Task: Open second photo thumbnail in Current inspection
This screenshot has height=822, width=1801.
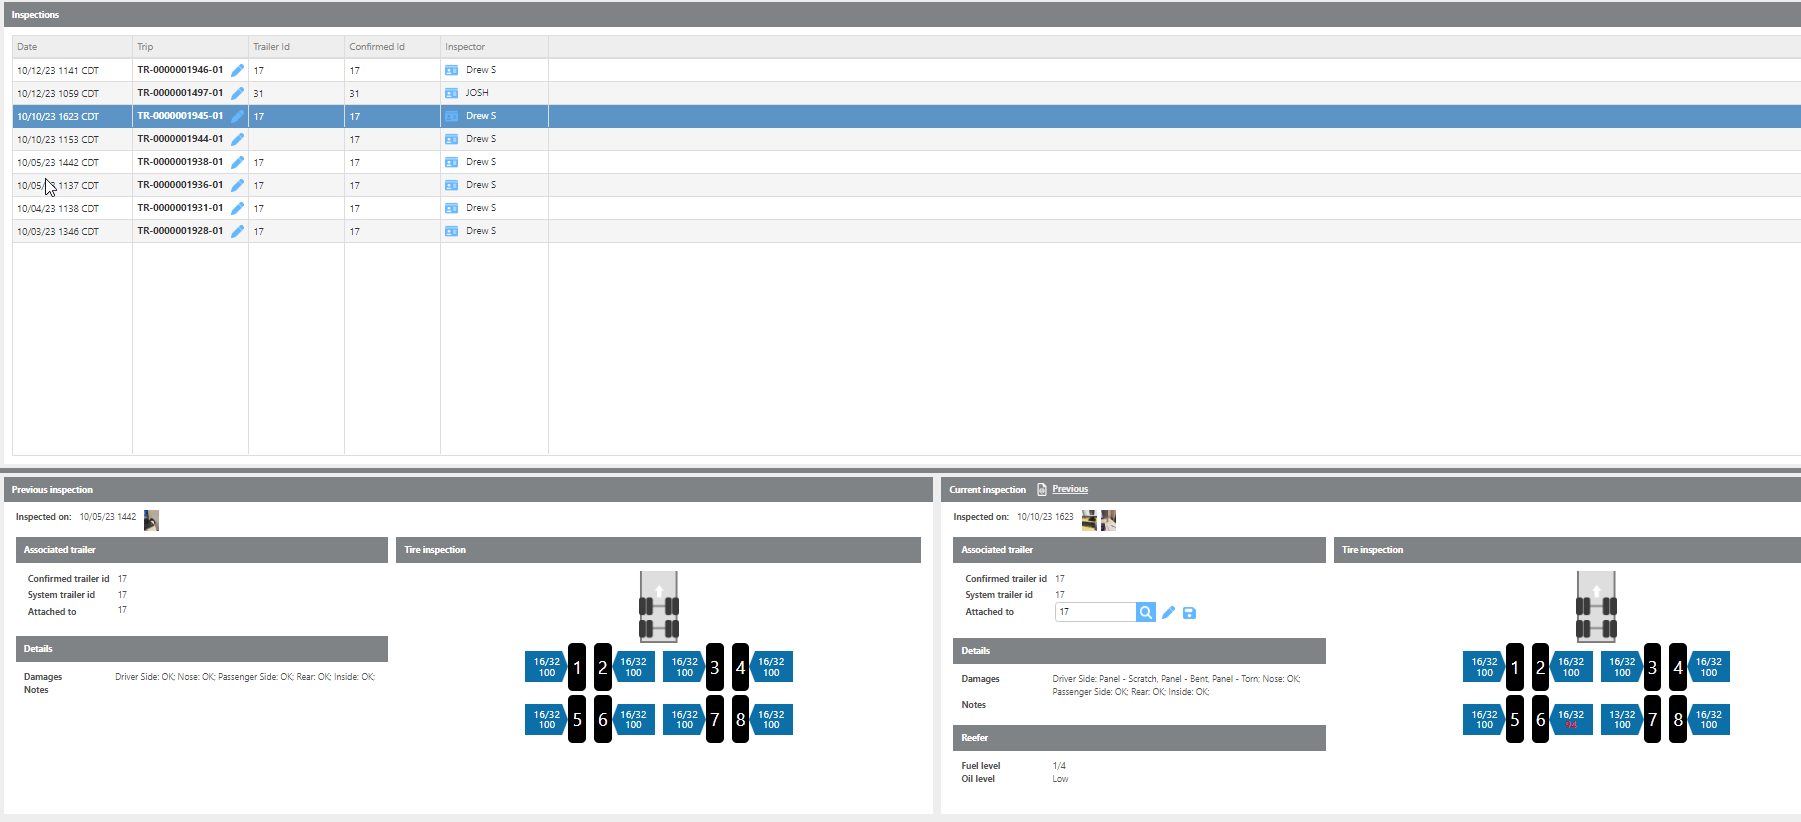Action: tap(1108, 520)
